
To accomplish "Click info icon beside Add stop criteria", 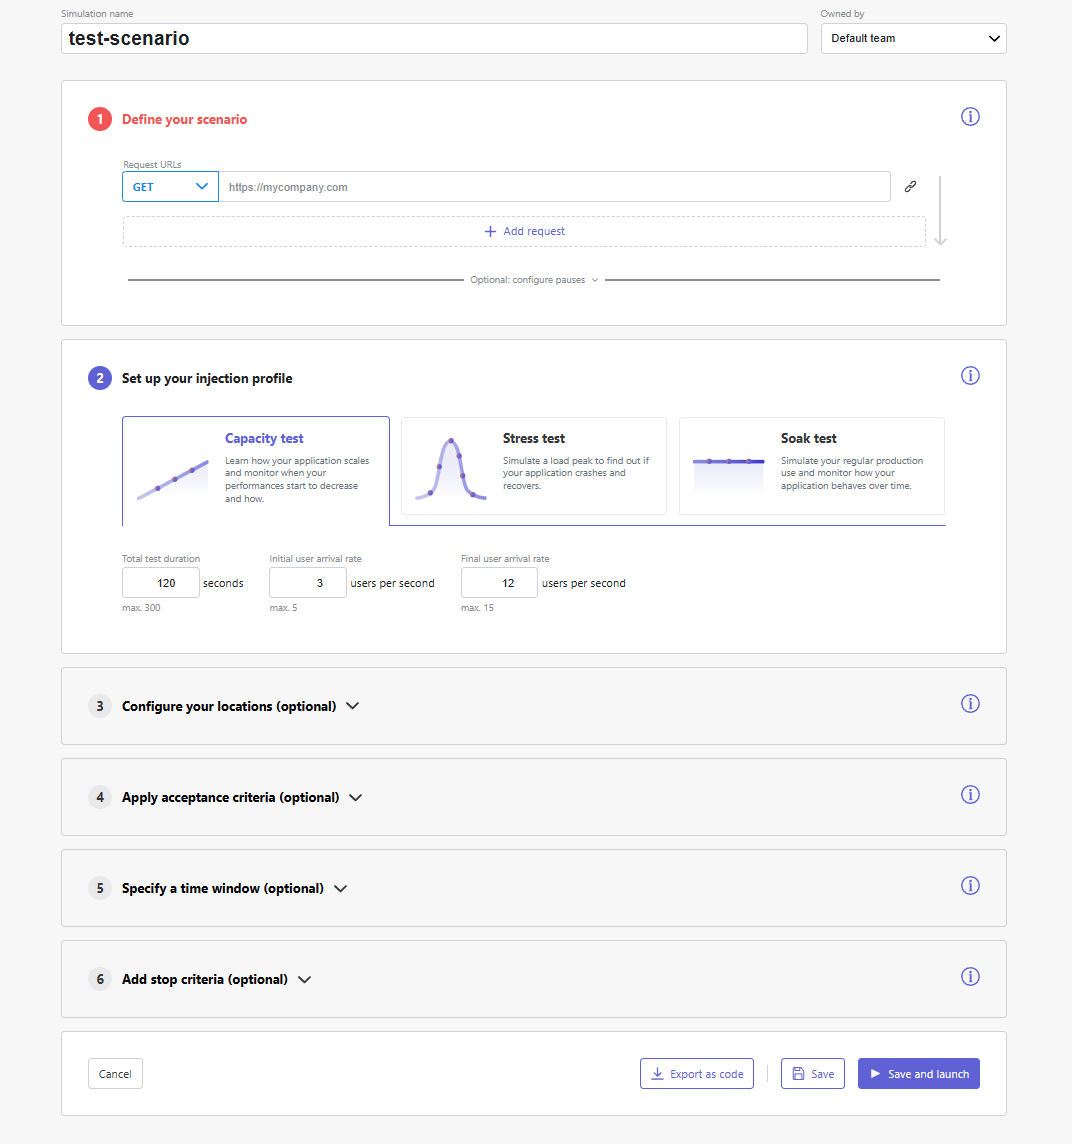I will tap(970, 977).
